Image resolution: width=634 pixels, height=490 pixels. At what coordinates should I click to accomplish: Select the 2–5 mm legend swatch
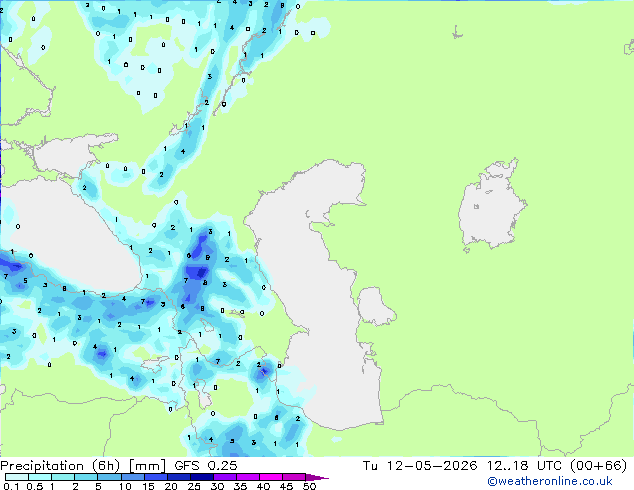click(86, 477)
